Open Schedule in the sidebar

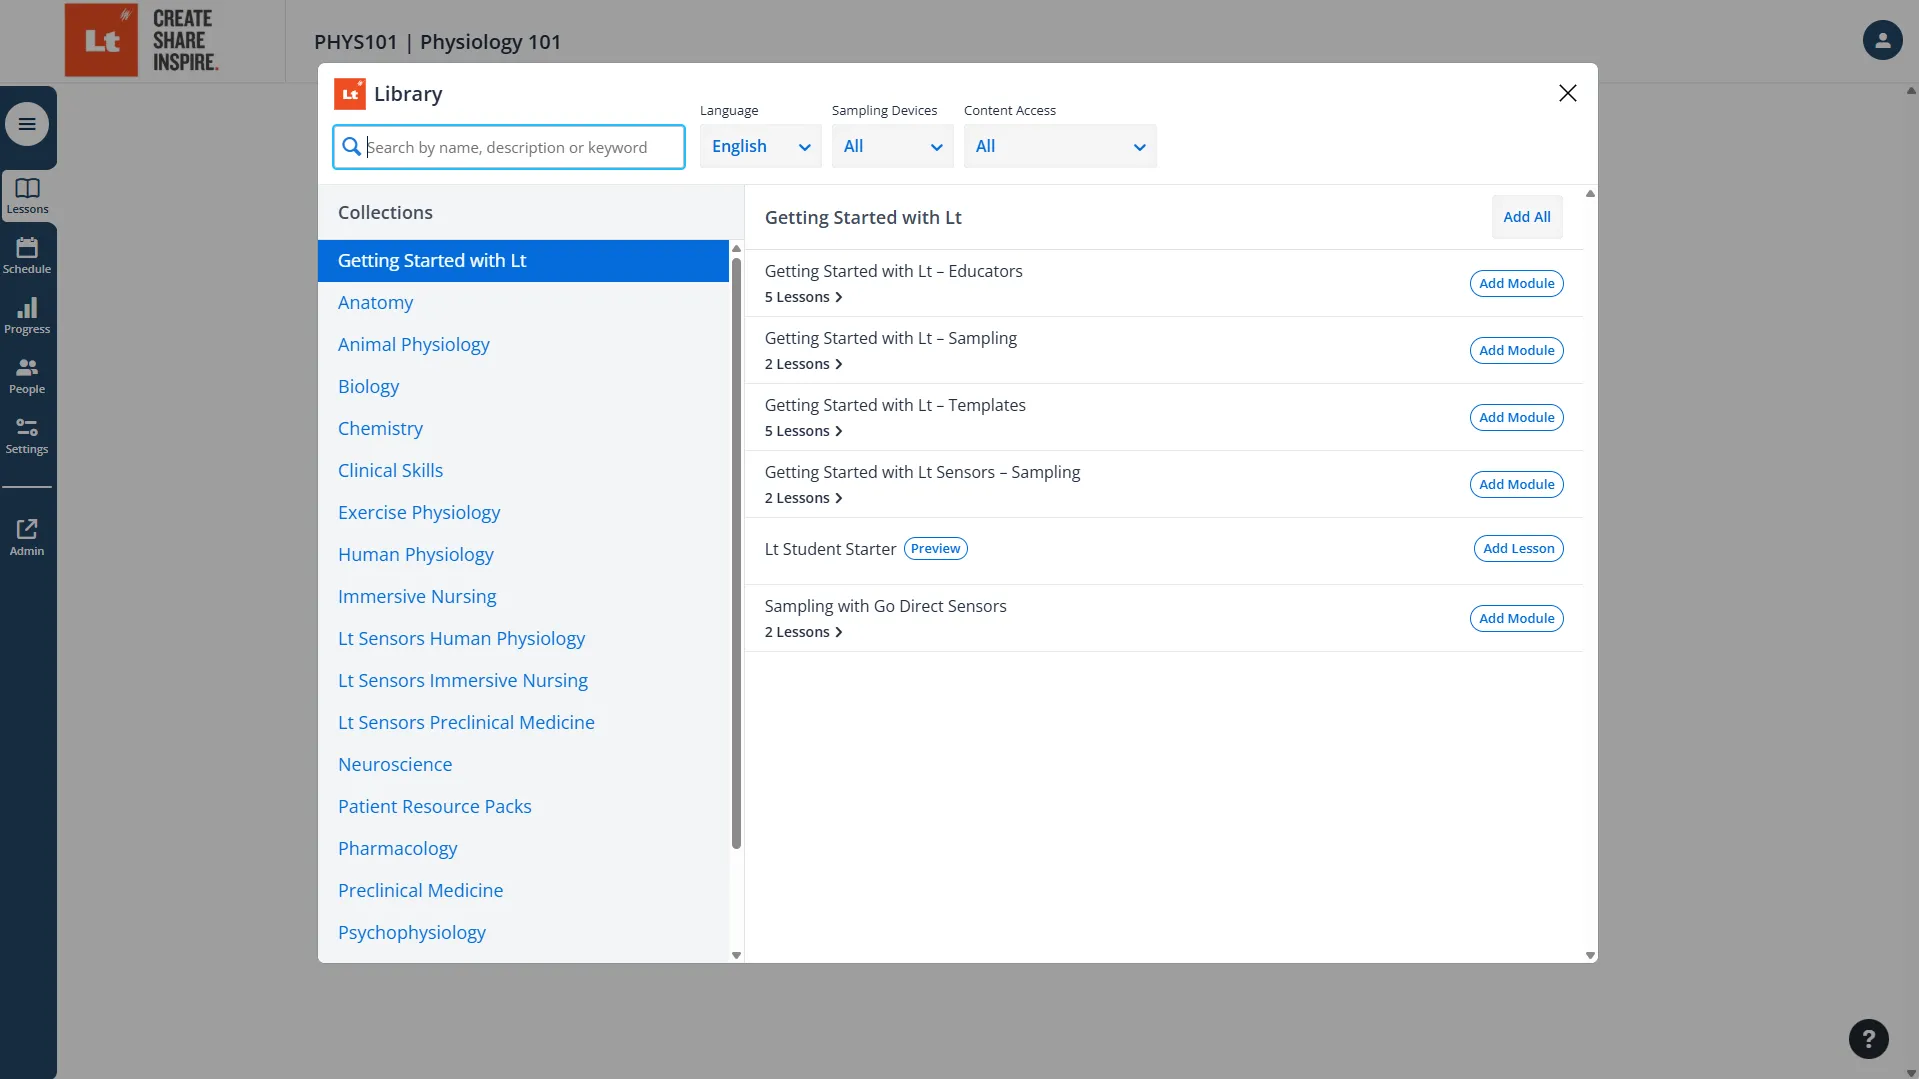point(27,256)
